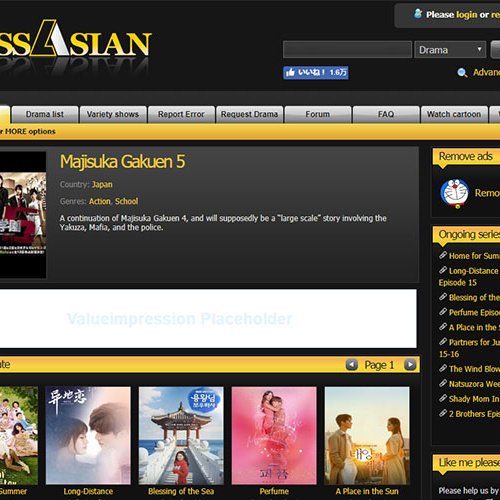Go to previous page arrow
This screenshot has height=500, width=500.
pos(352,365)
